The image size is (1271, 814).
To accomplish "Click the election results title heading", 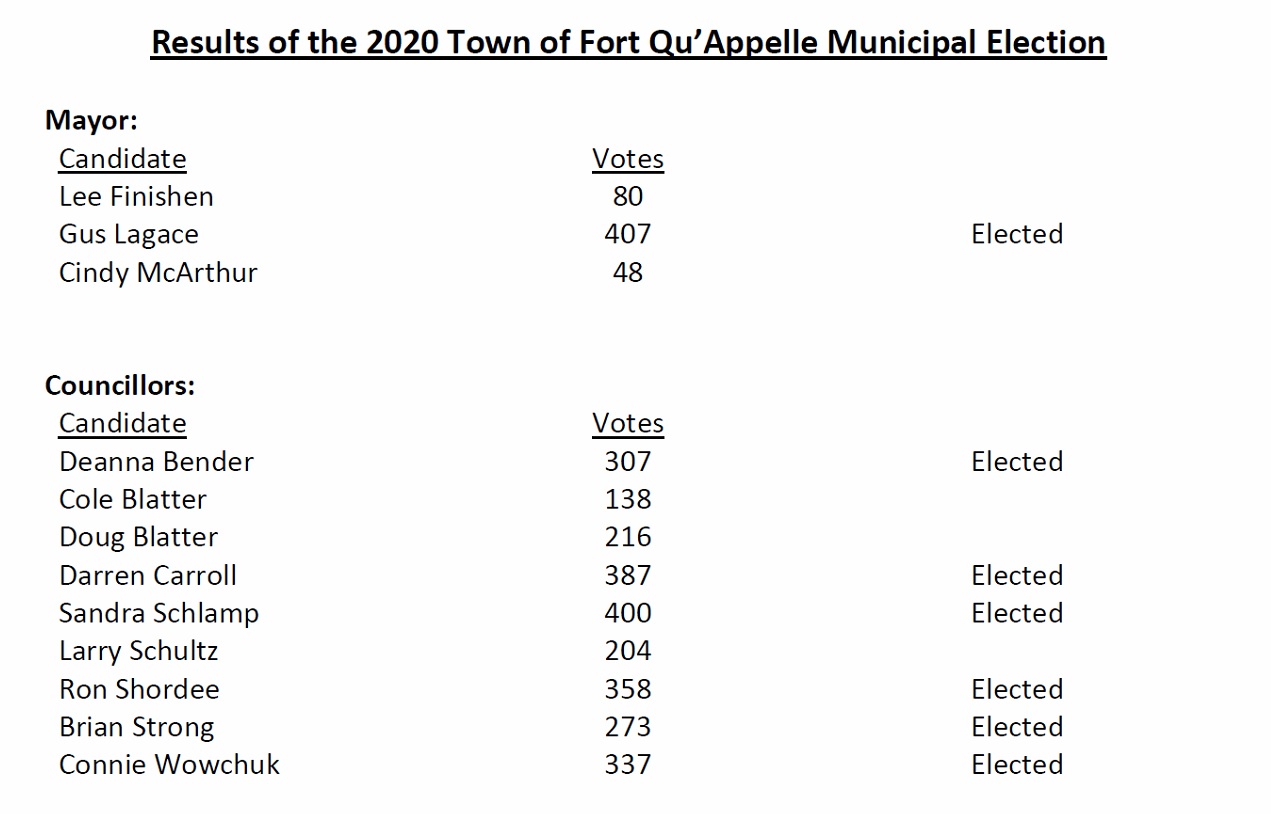I will tap(628, 43).
